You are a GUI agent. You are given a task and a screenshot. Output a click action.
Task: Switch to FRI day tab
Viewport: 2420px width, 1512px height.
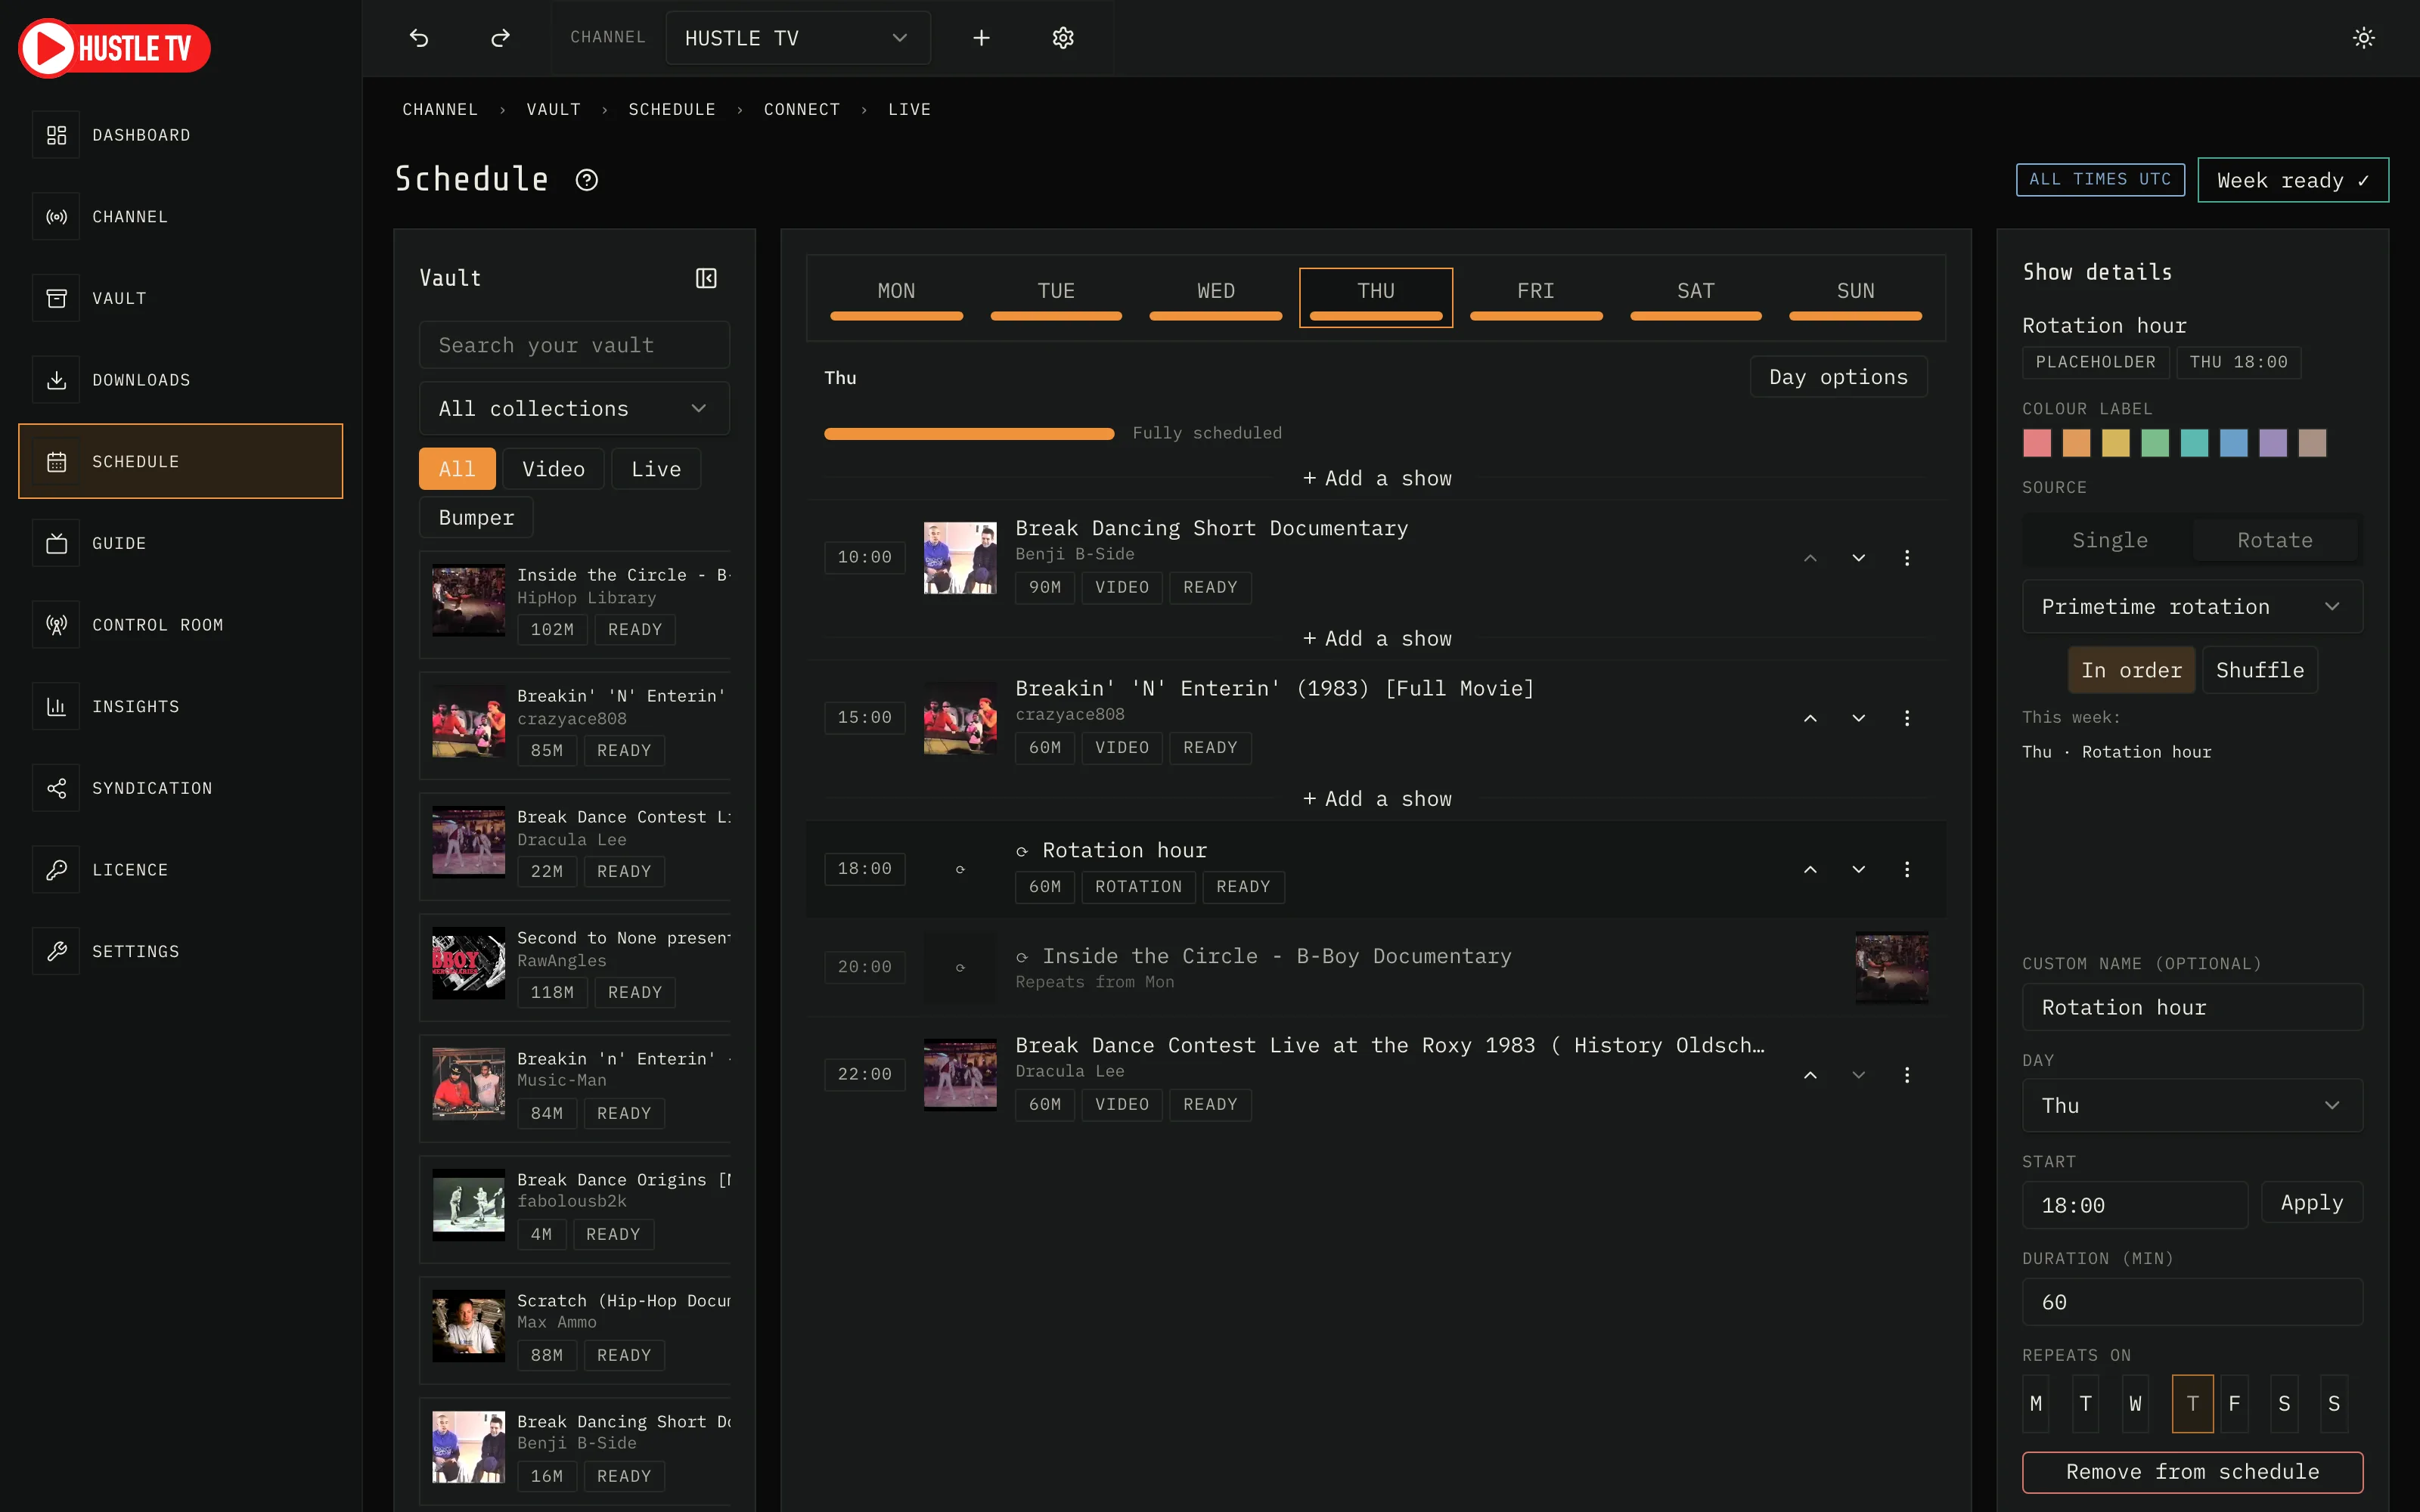(1536, 297)
